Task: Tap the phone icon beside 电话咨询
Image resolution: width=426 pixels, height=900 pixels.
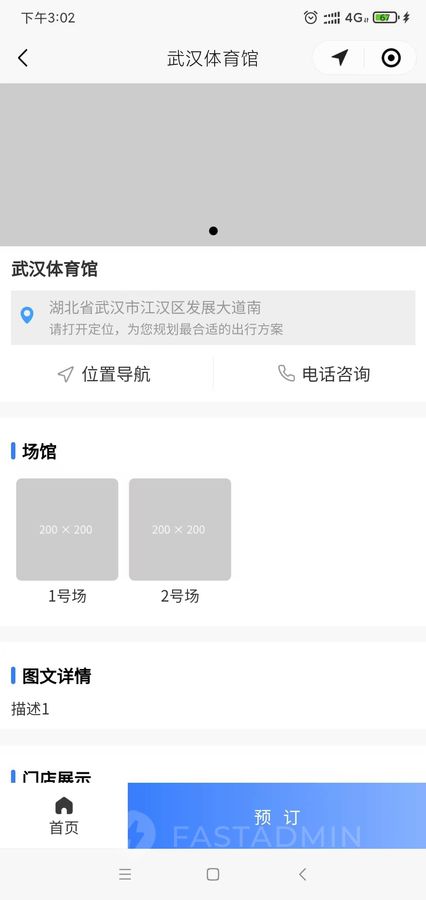Action: coord(286,374)
